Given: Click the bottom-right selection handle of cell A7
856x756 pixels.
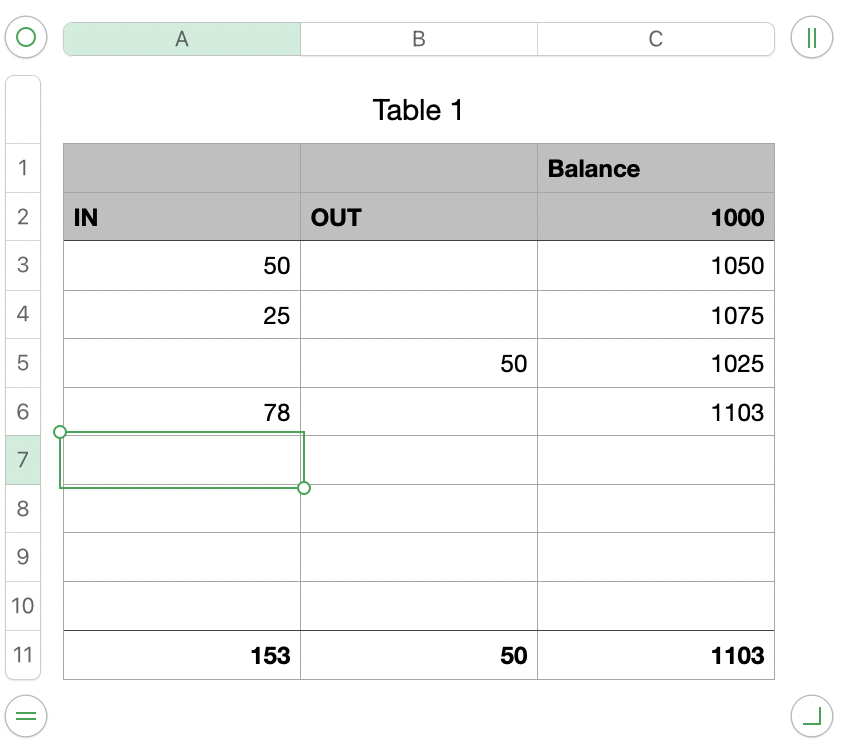Looking at the screenshot, I should 304,488.
